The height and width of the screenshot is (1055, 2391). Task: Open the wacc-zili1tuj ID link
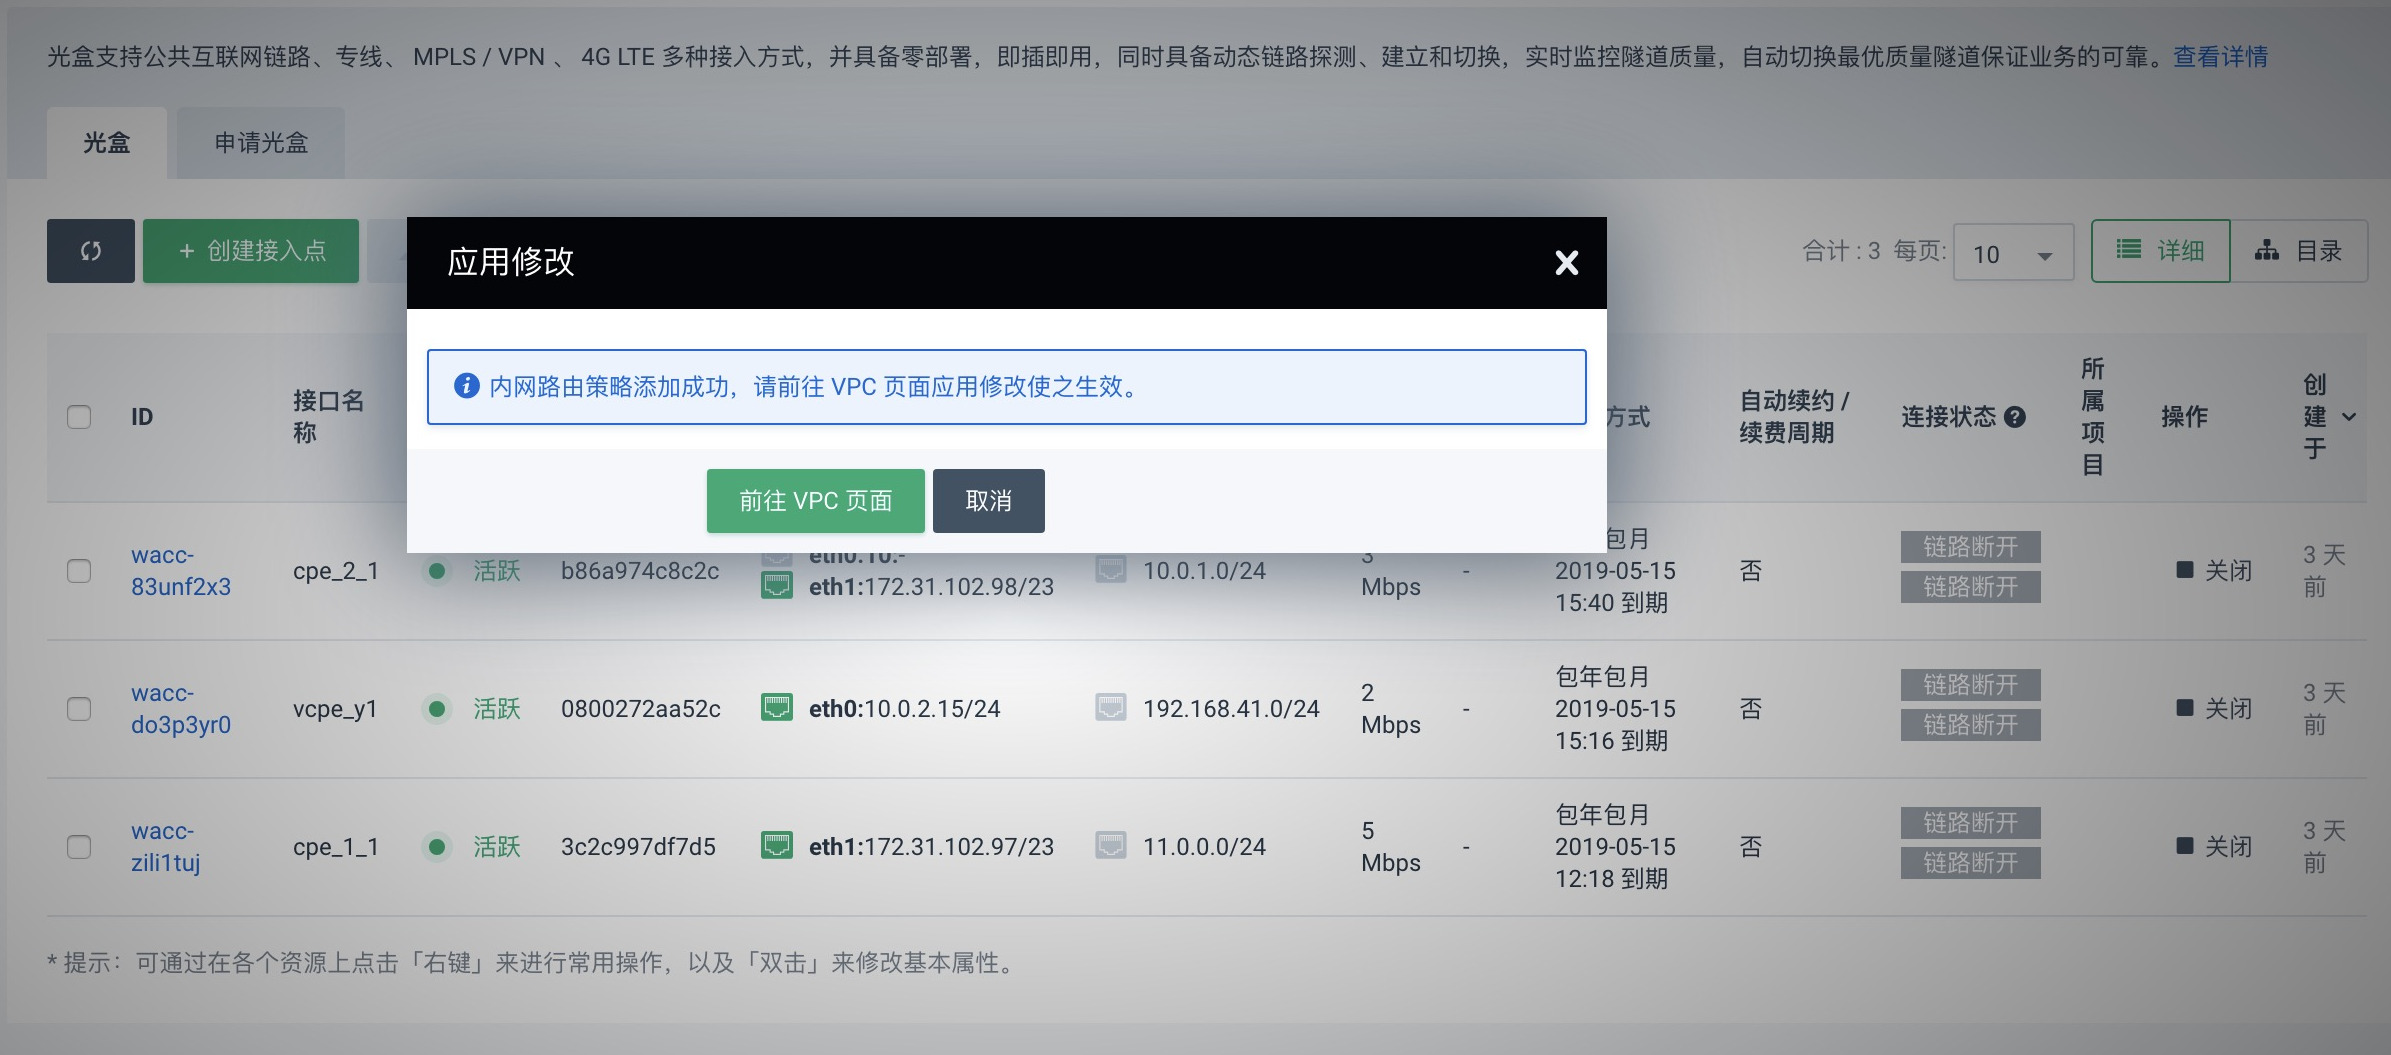[x=166, y=847]
